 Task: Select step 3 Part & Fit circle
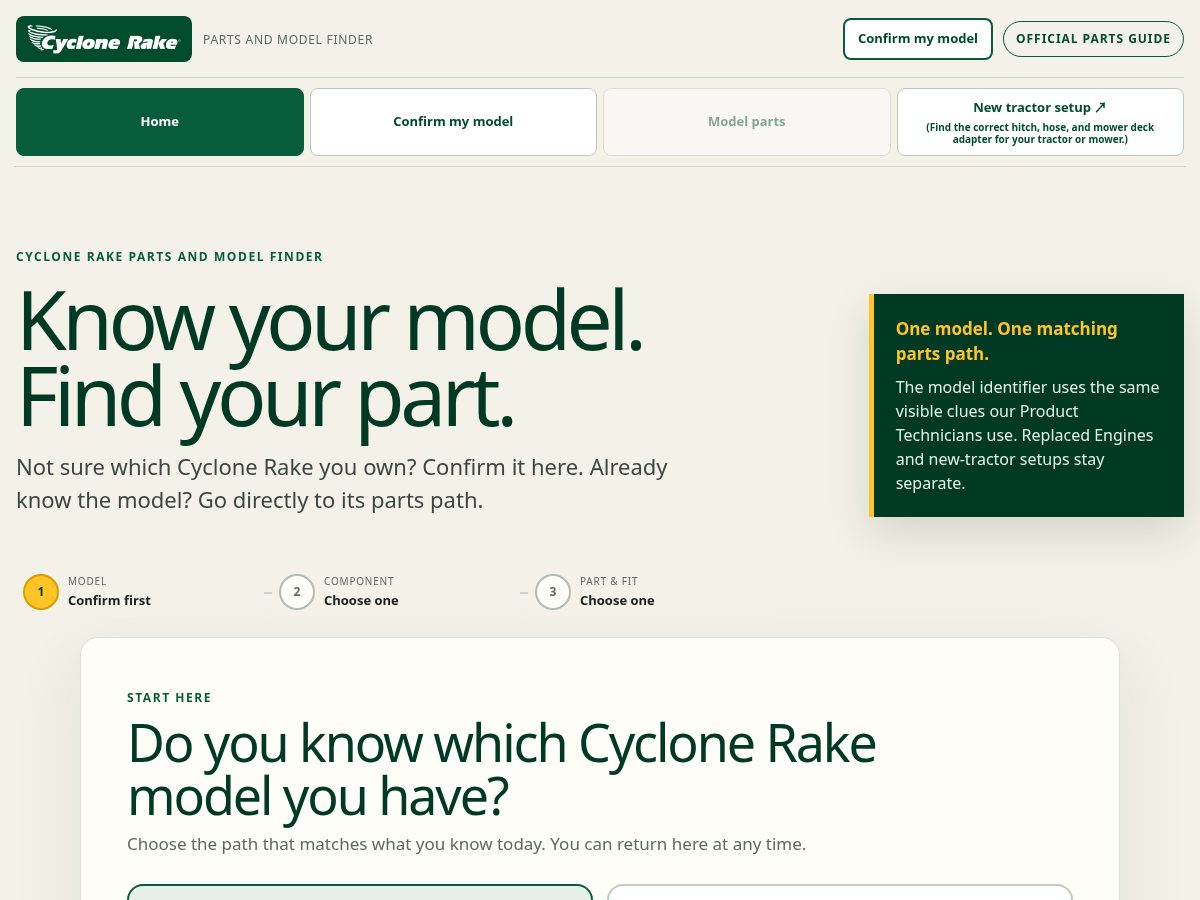(x=553, y=592)
